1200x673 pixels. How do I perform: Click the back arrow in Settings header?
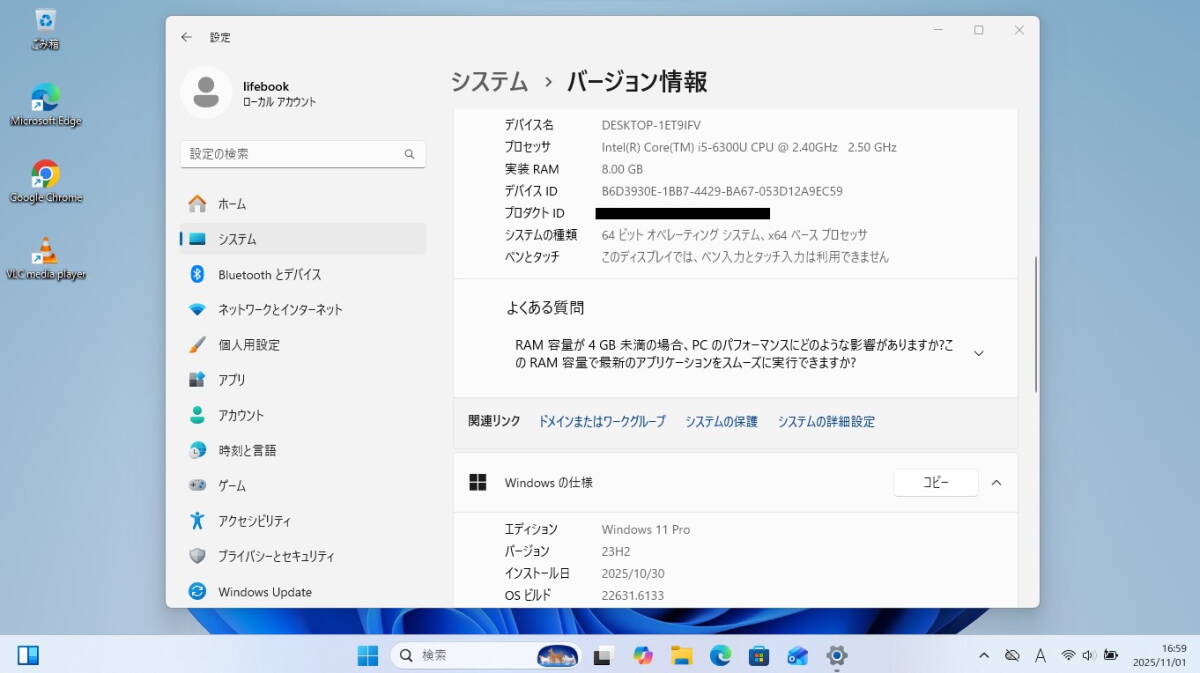(x=186, y=37)
